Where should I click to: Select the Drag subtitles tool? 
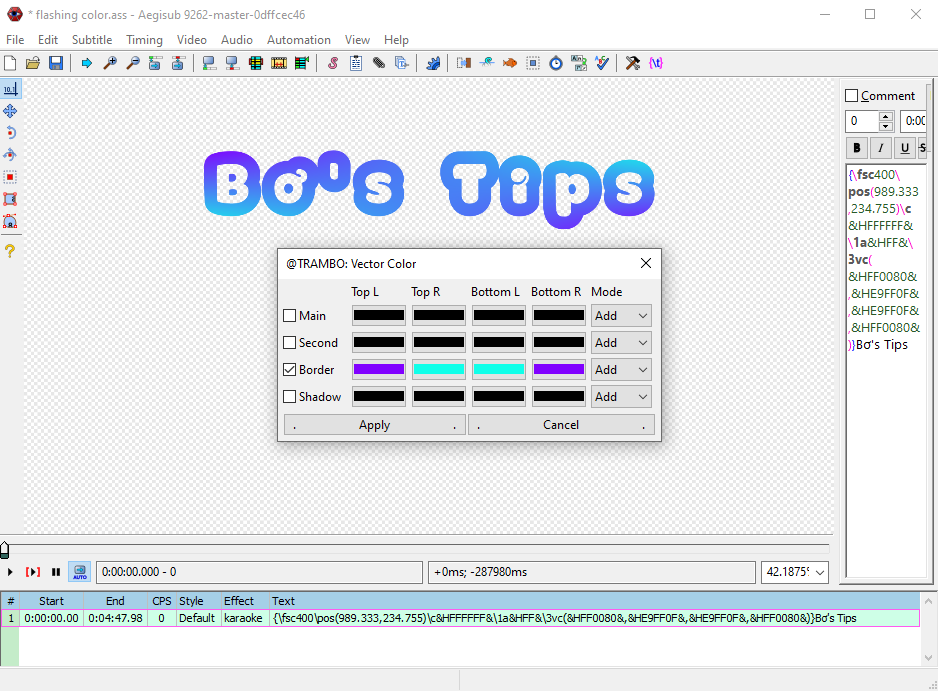point(10,111)
